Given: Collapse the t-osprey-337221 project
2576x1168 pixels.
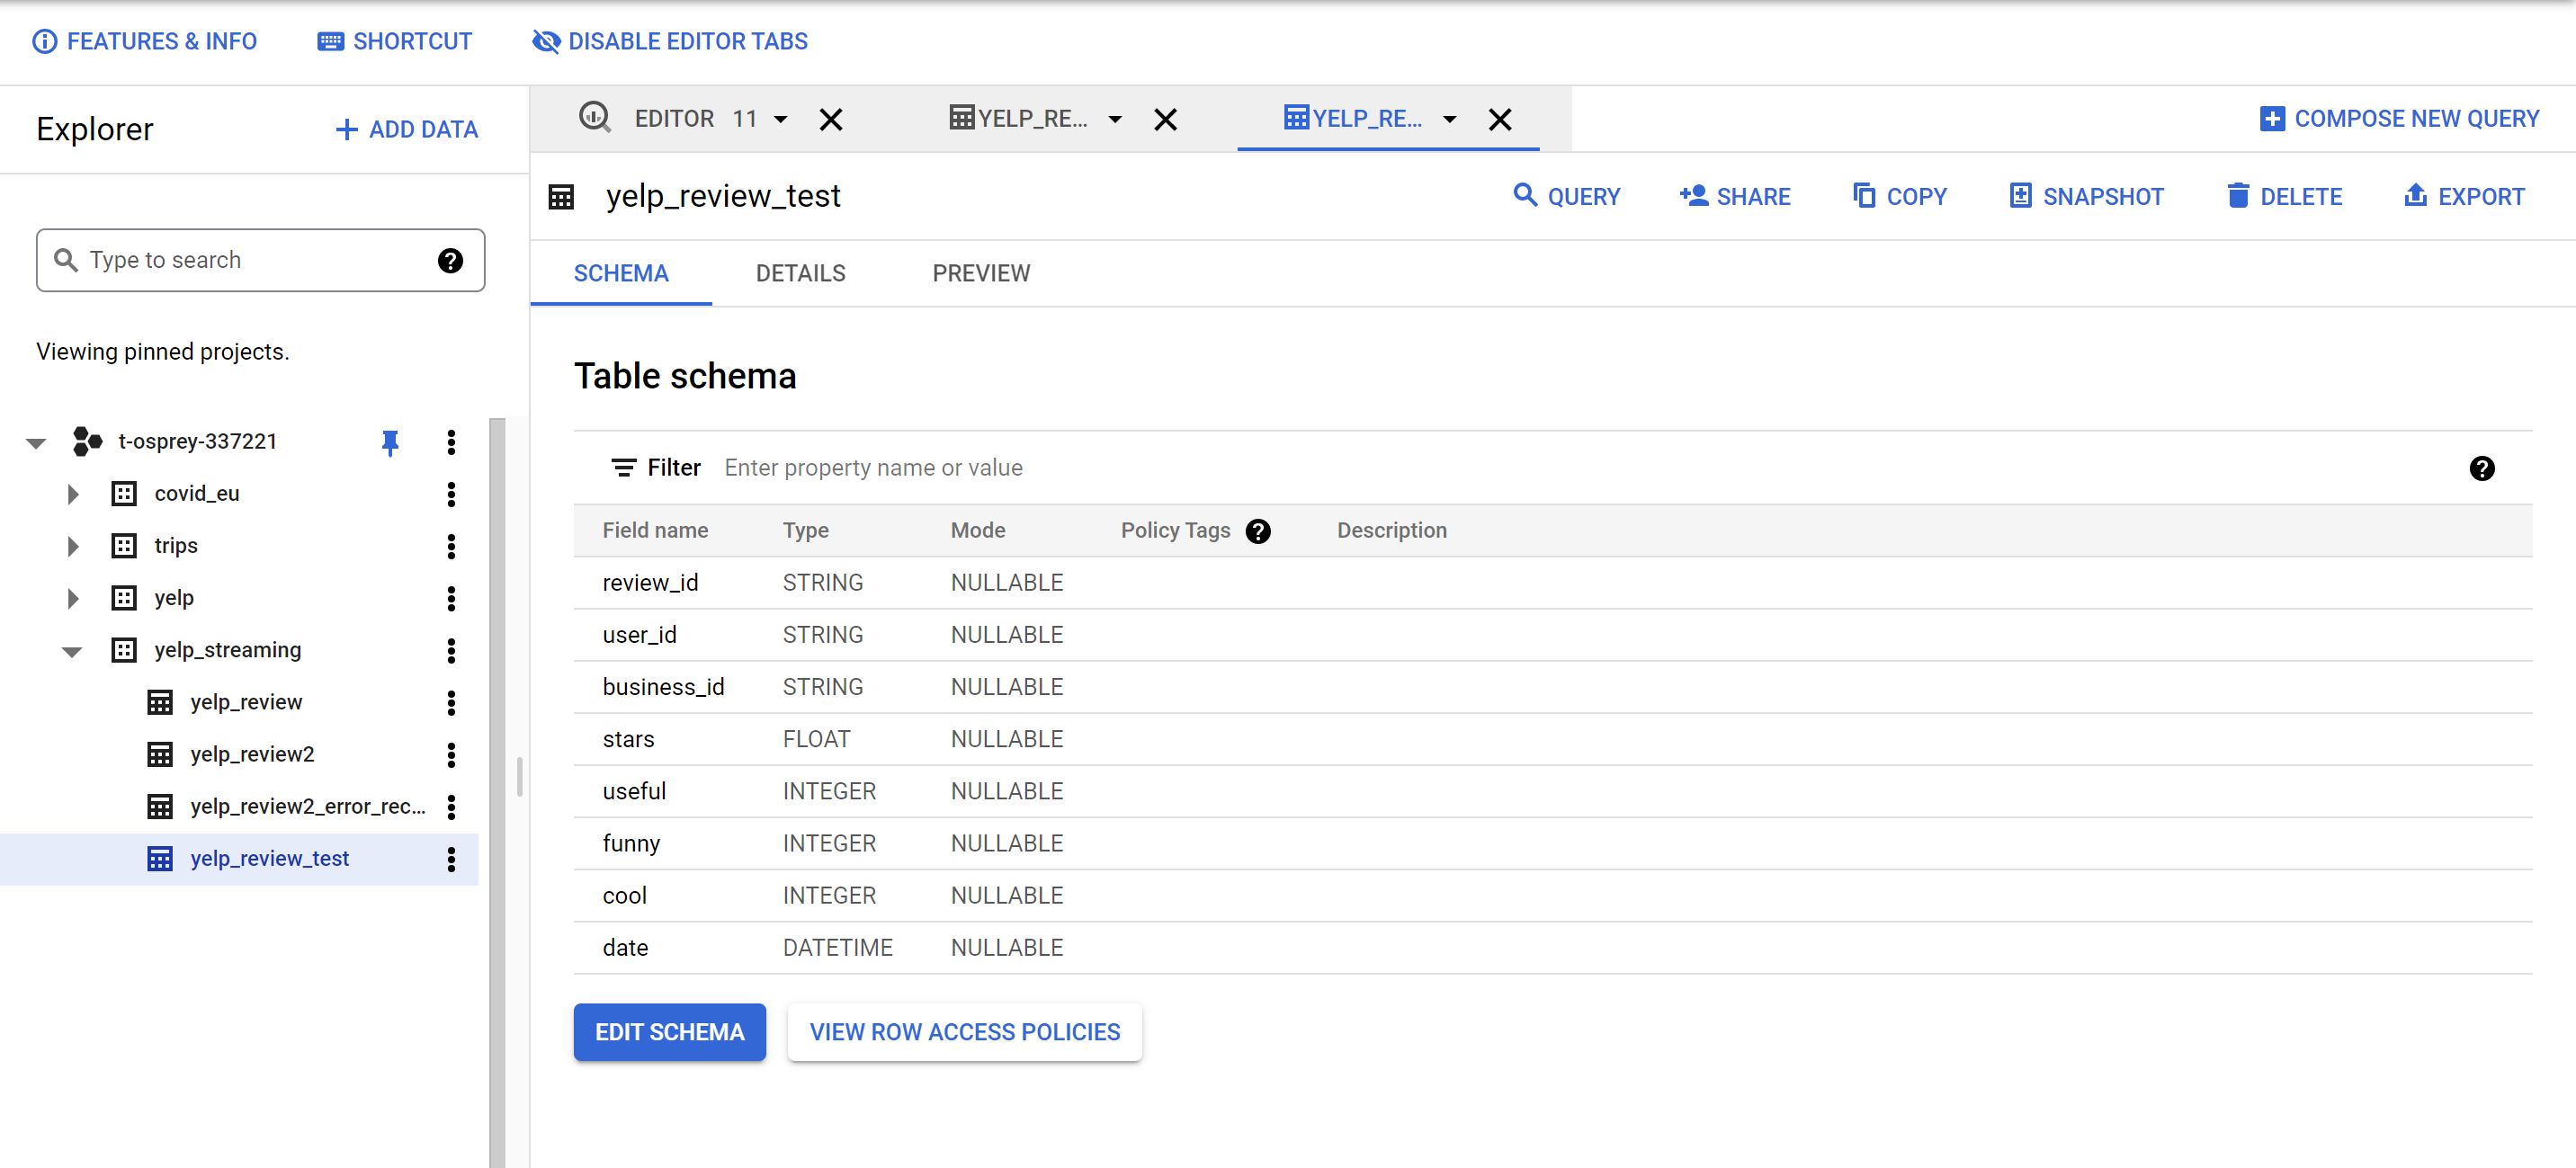Looking at the screenshot, I should (x=37, y=442).
